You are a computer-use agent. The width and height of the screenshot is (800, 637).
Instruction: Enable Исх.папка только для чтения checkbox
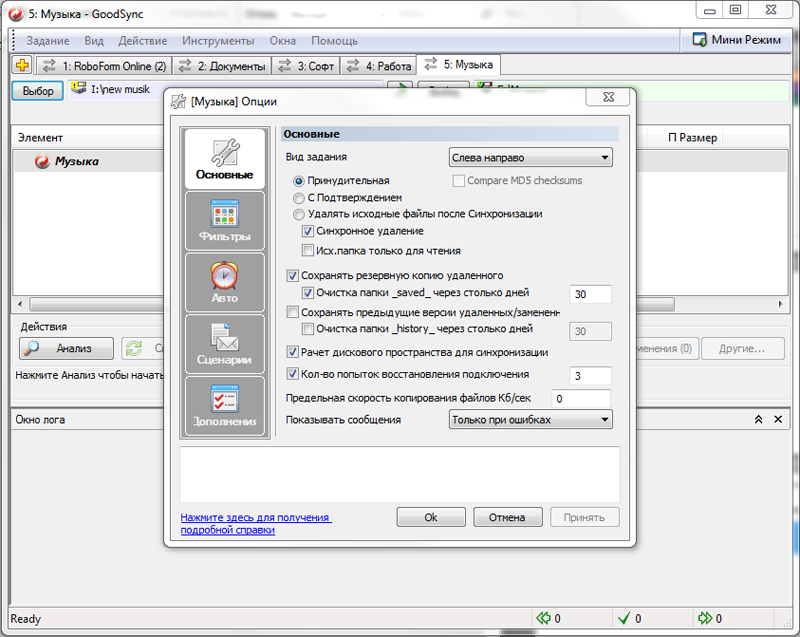coord(308,250)
